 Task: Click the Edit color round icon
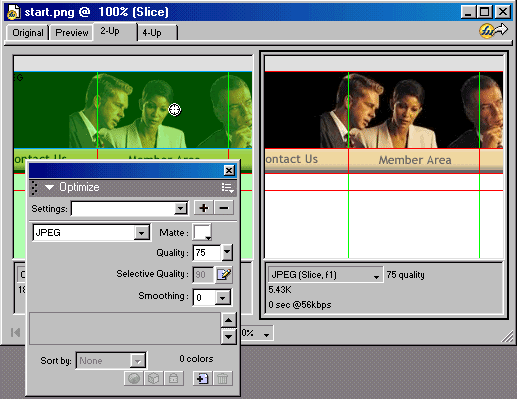coord(134,378)
